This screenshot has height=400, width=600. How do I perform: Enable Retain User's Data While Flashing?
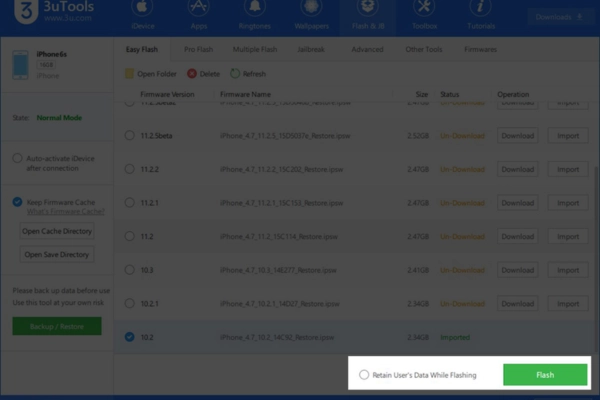click(364, 375)
